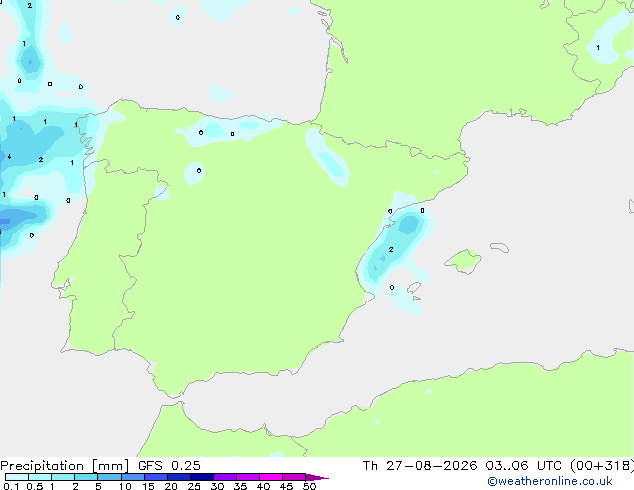Select the 30–35 mm purple legend swatch
Viewport: 634px width, 490px height.
[x=225, y=477]
